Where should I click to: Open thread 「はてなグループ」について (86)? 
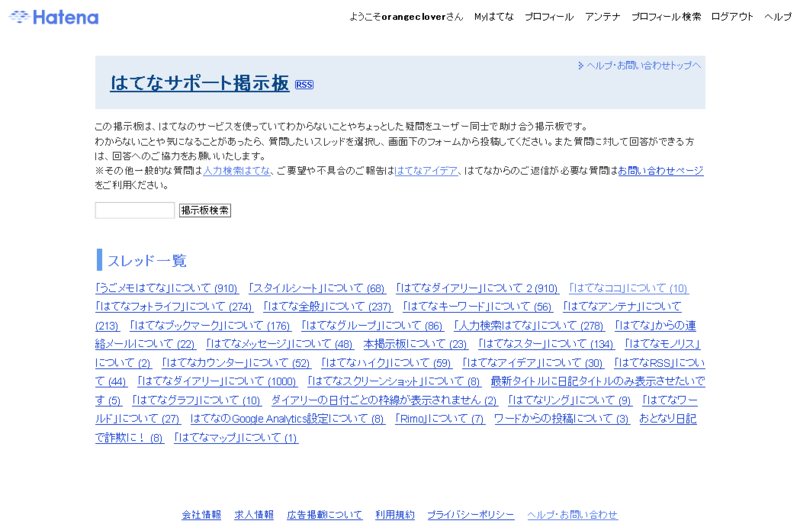372,326
